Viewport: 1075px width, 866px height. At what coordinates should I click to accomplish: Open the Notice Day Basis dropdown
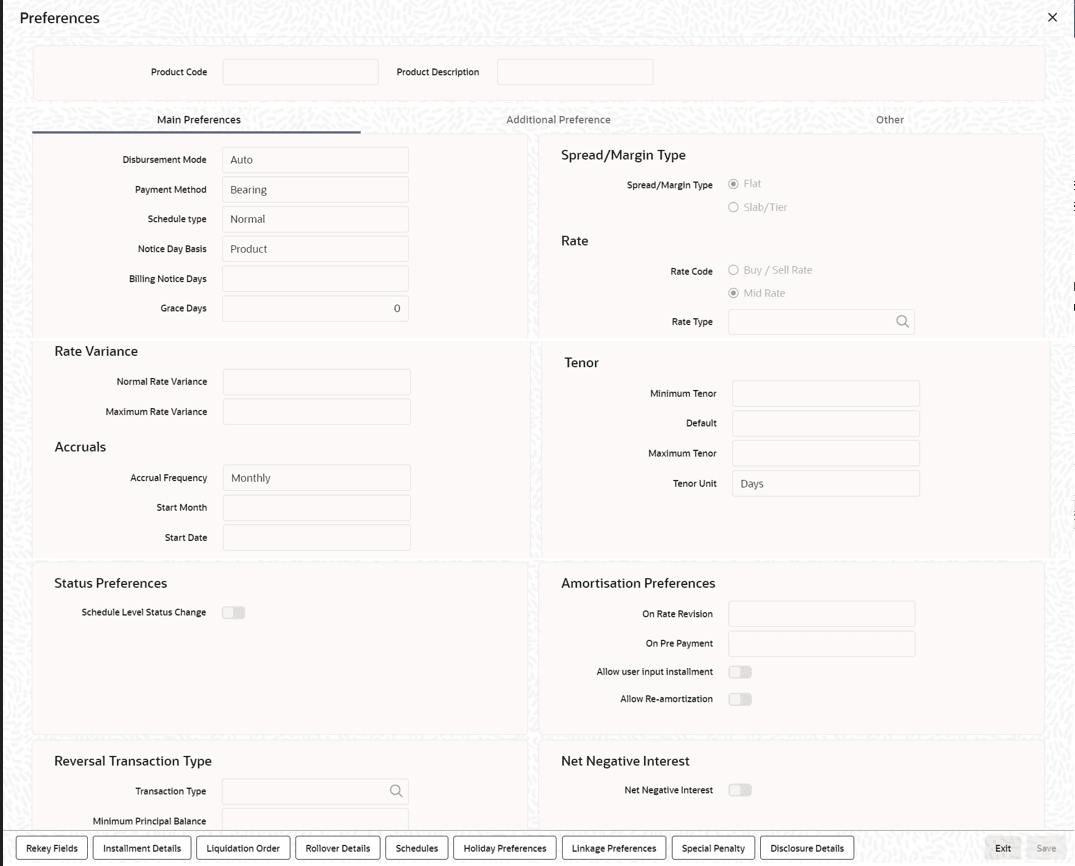click(x=315, y=249)
